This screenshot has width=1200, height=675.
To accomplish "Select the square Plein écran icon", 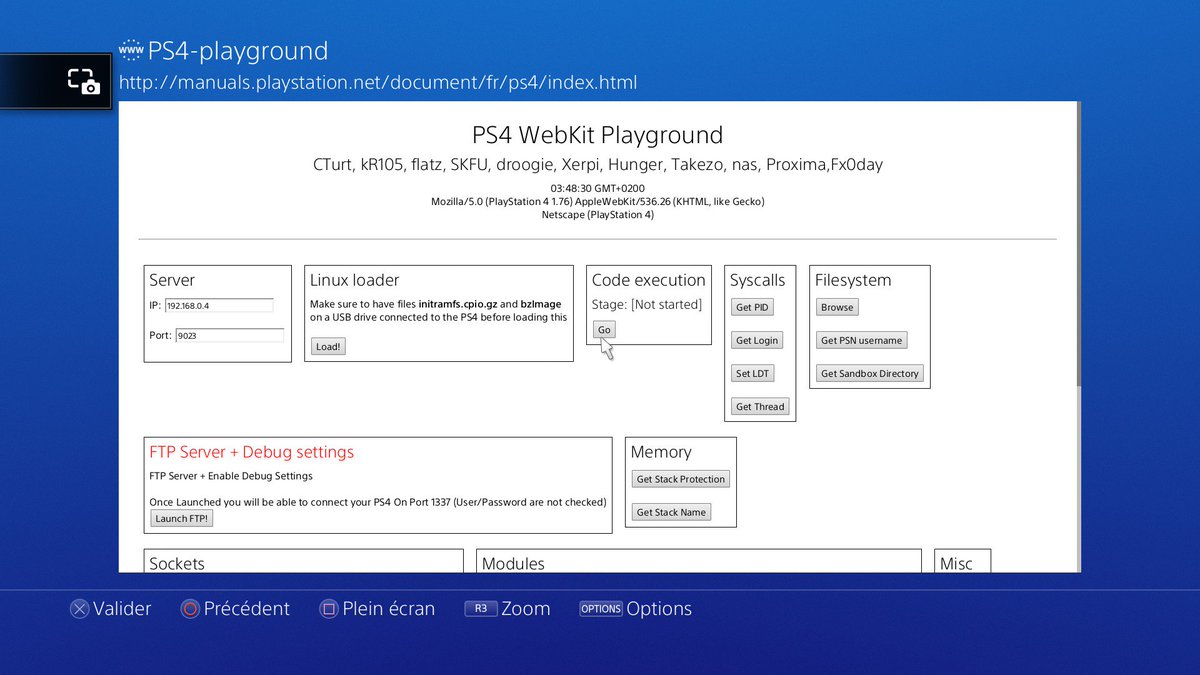I will tap(328, 609).
